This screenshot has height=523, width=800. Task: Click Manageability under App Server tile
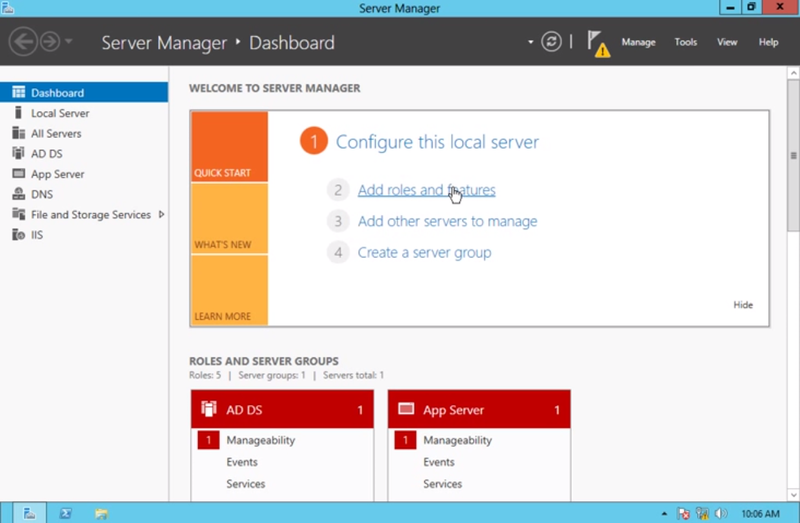458,440
